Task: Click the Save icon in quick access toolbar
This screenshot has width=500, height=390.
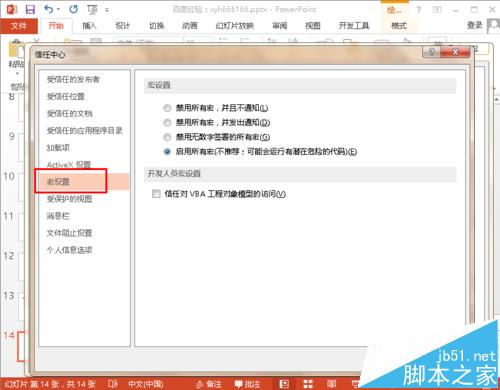Action: point(30,9)
